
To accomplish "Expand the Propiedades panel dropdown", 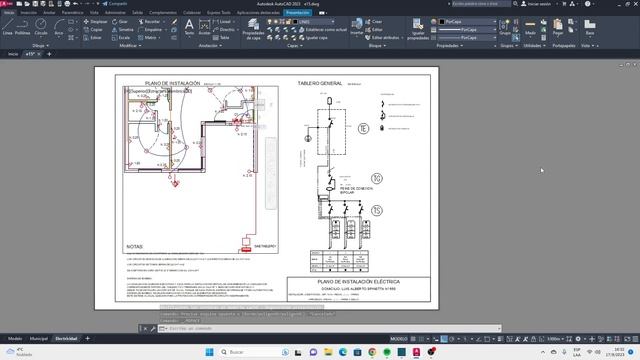I will click(x=450, y=46).
